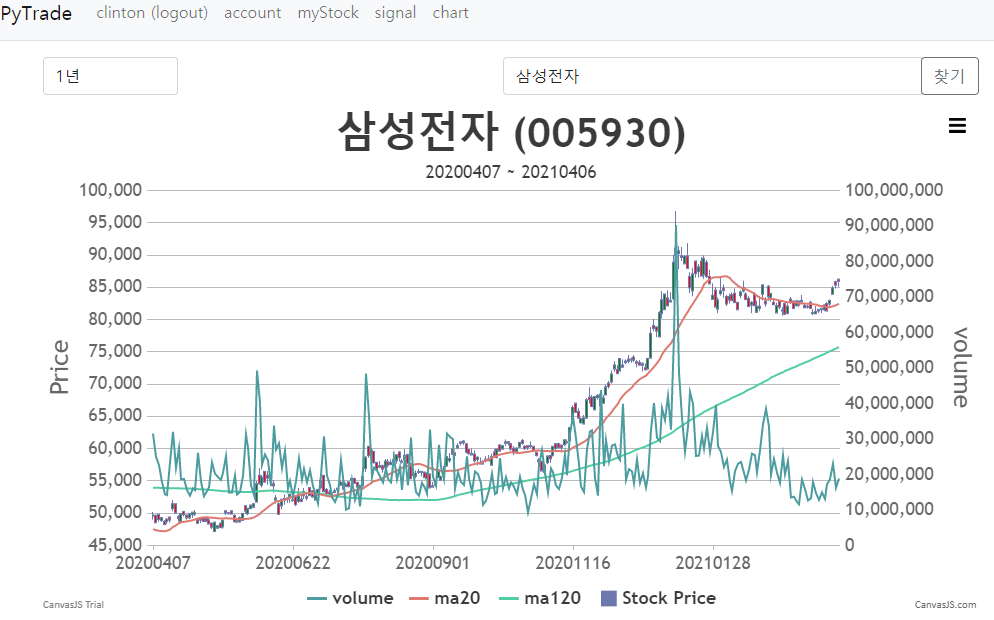Open the signal menu item
Viewport: 994px width, 620px height.
(x=395, y=13)
